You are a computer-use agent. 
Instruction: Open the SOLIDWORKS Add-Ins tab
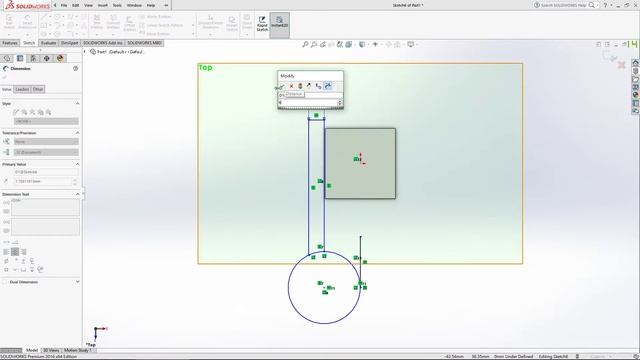102,43
